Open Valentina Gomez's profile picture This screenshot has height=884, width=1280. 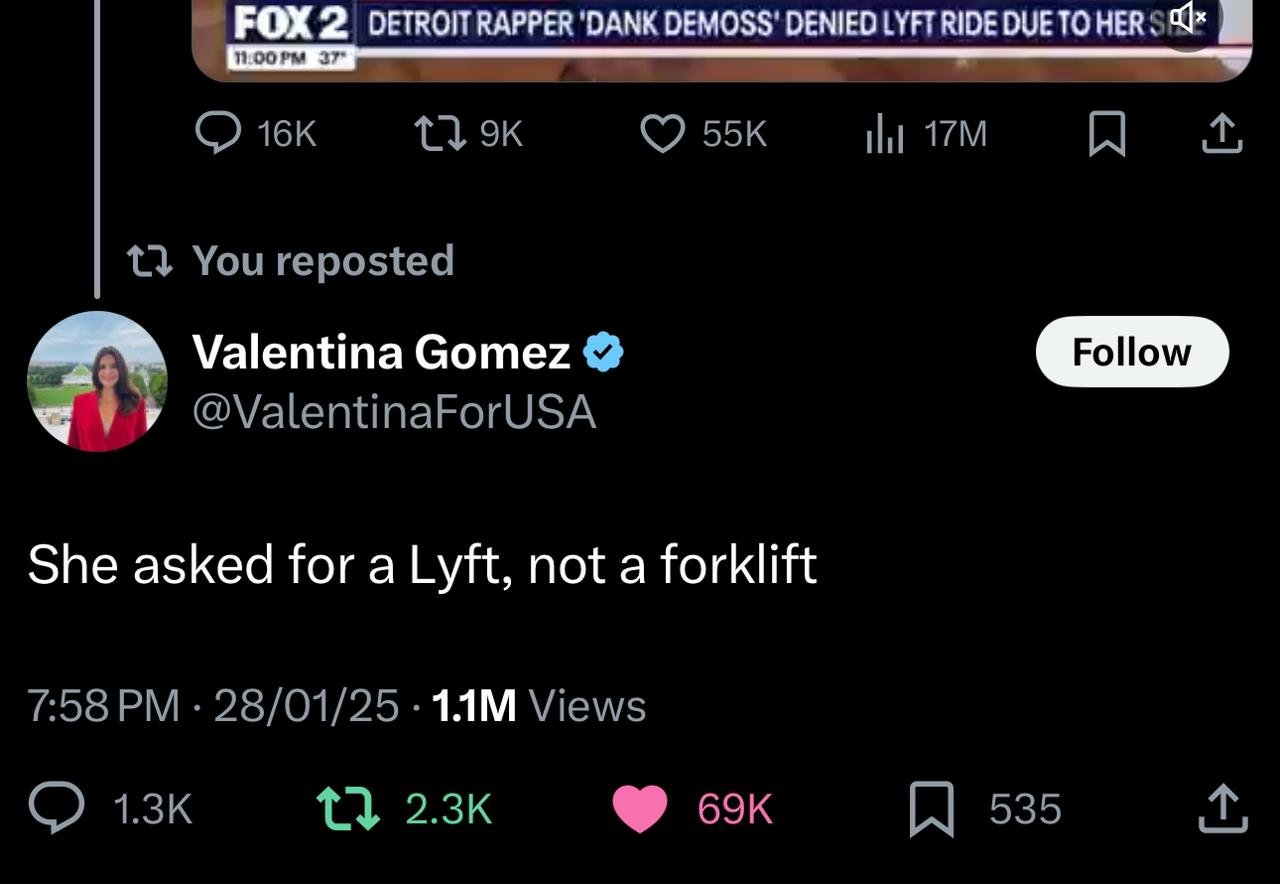click(x=97, y=381)
